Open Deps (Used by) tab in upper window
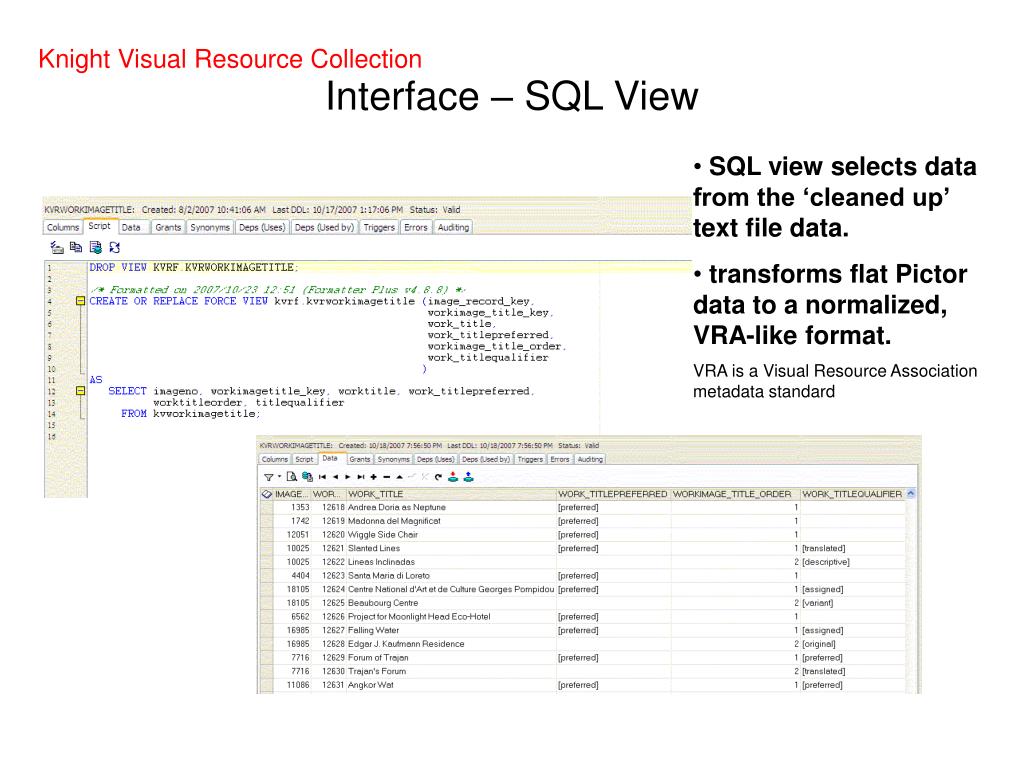 (x=324, y=227)
